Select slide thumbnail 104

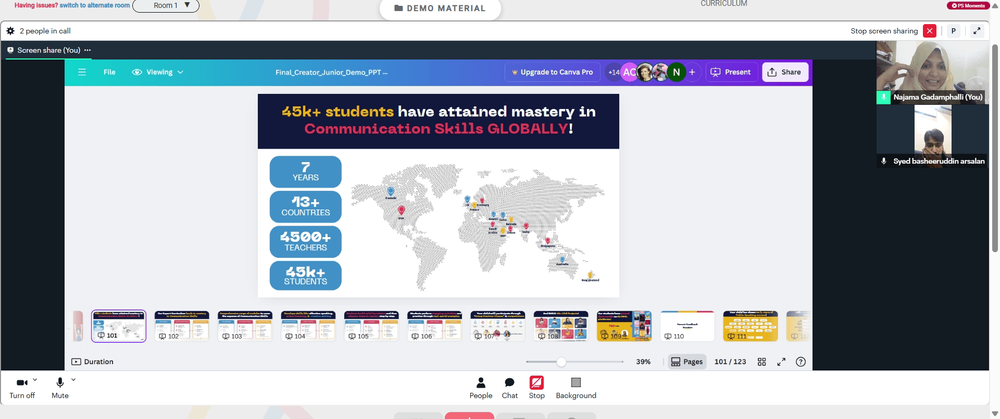pyautogui.click(x=308, y=326)
